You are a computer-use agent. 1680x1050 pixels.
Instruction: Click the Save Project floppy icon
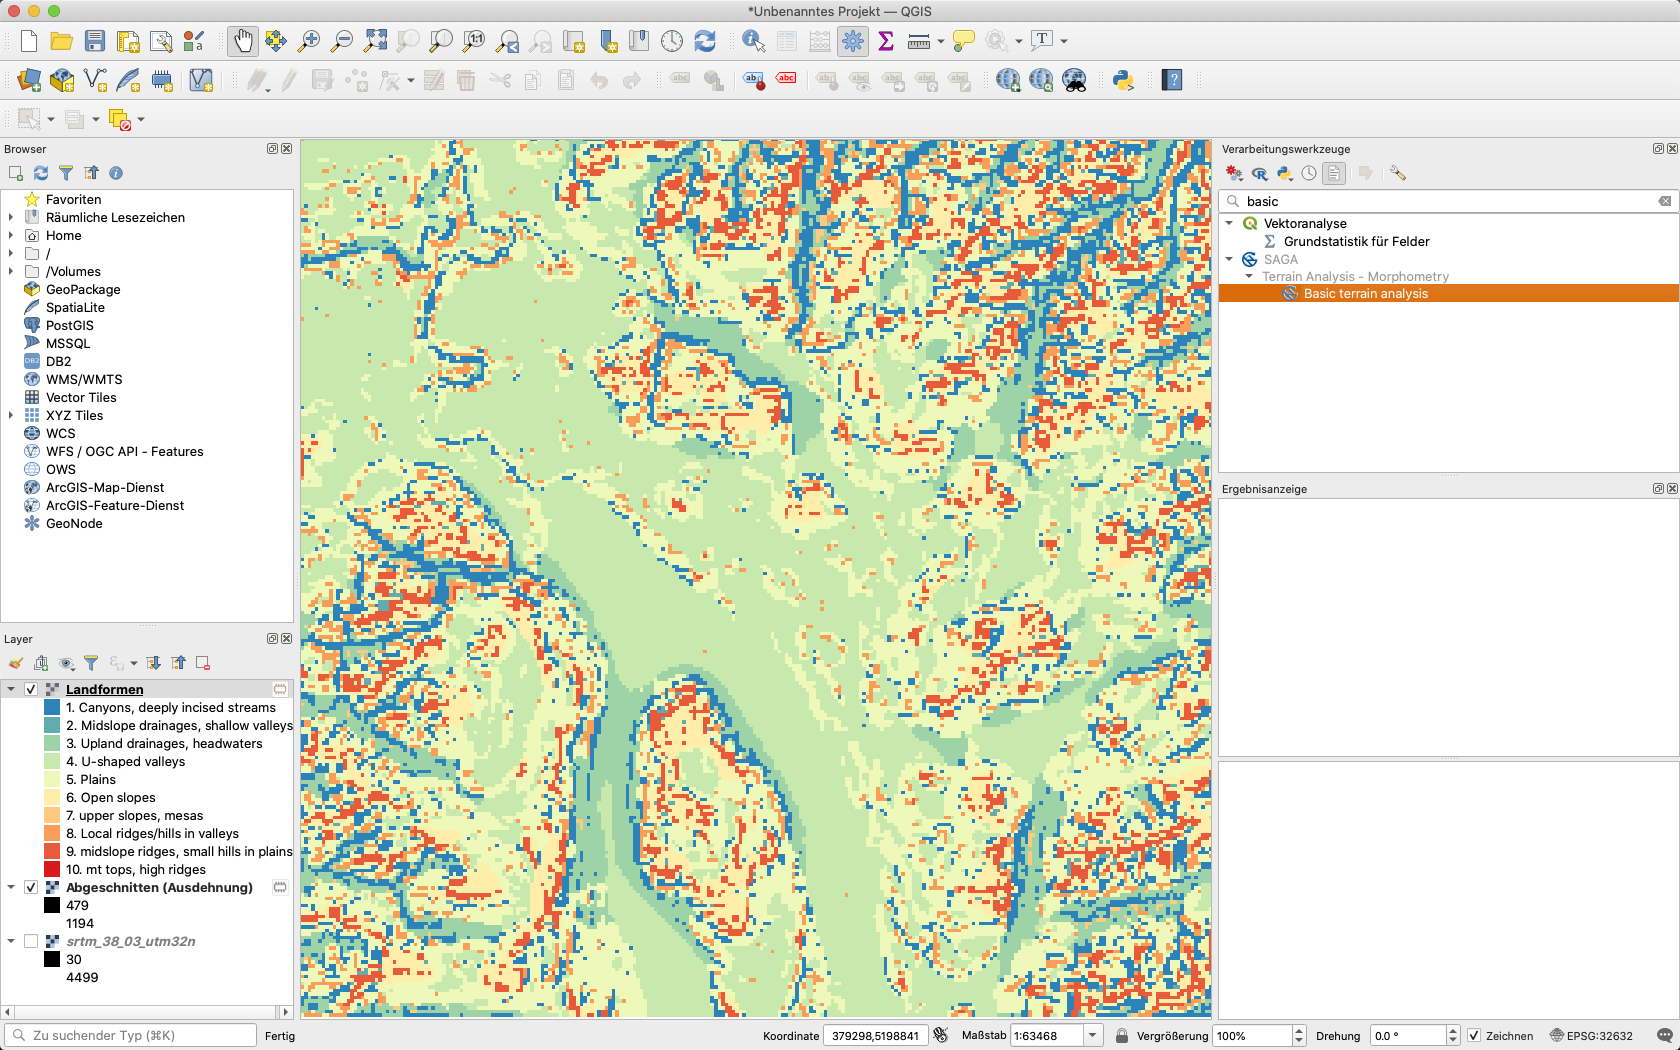(95, 41)
